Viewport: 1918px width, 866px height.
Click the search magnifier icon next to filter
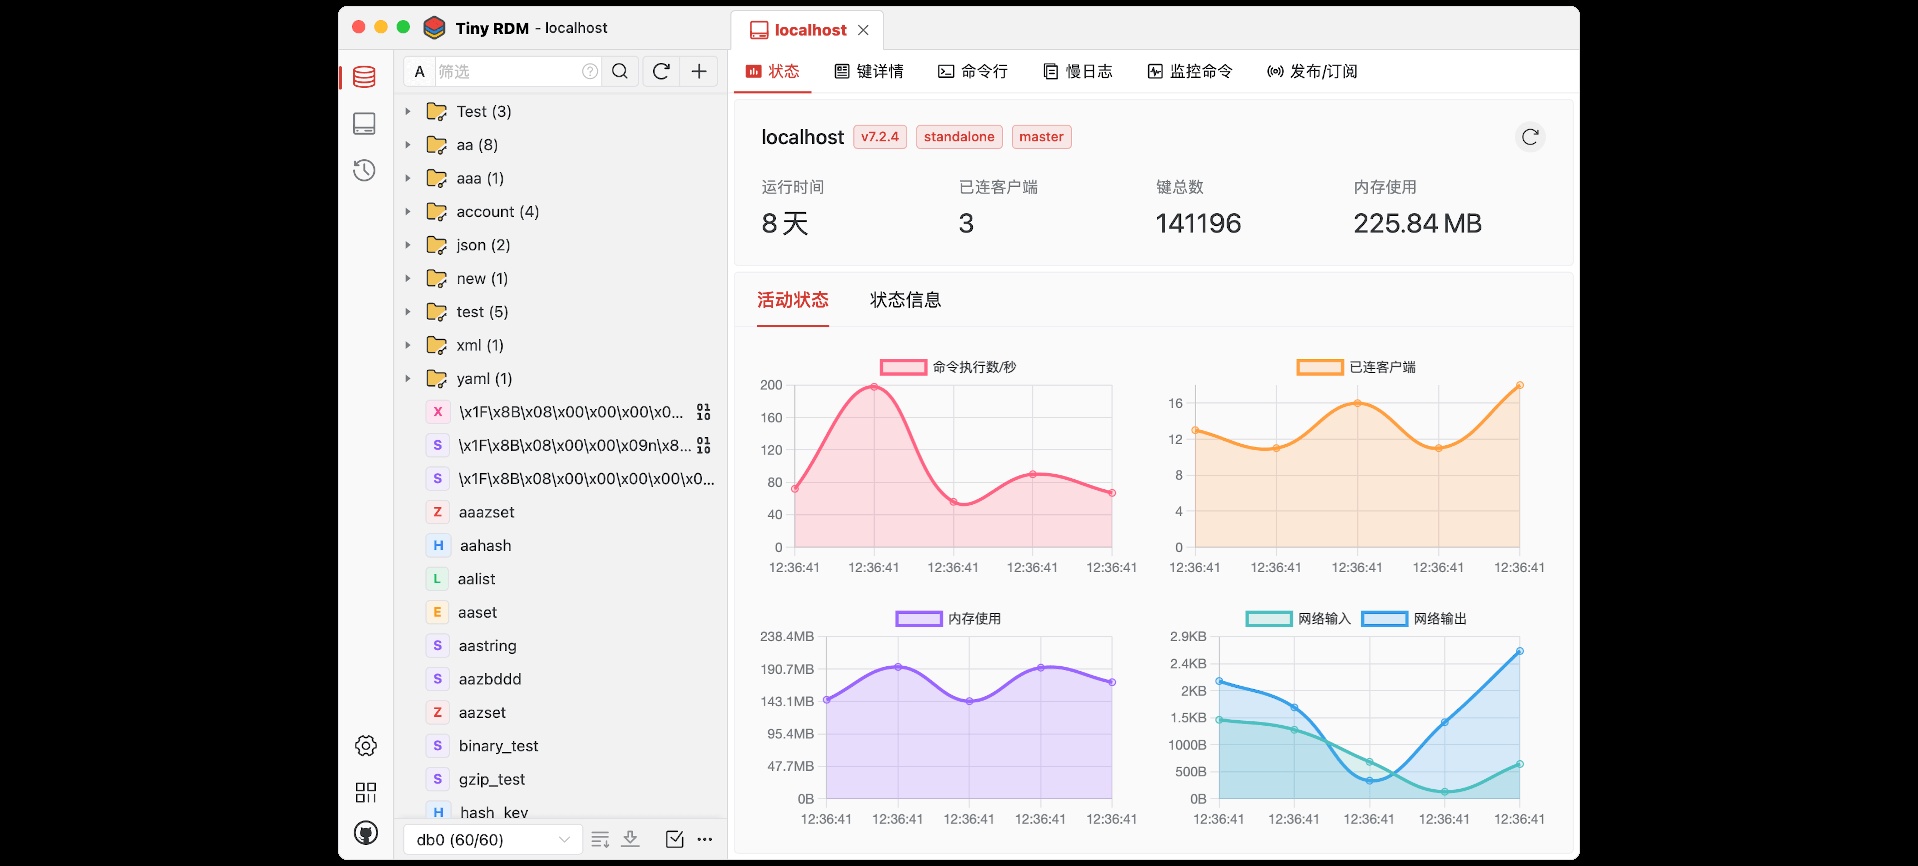coord(620,71)
